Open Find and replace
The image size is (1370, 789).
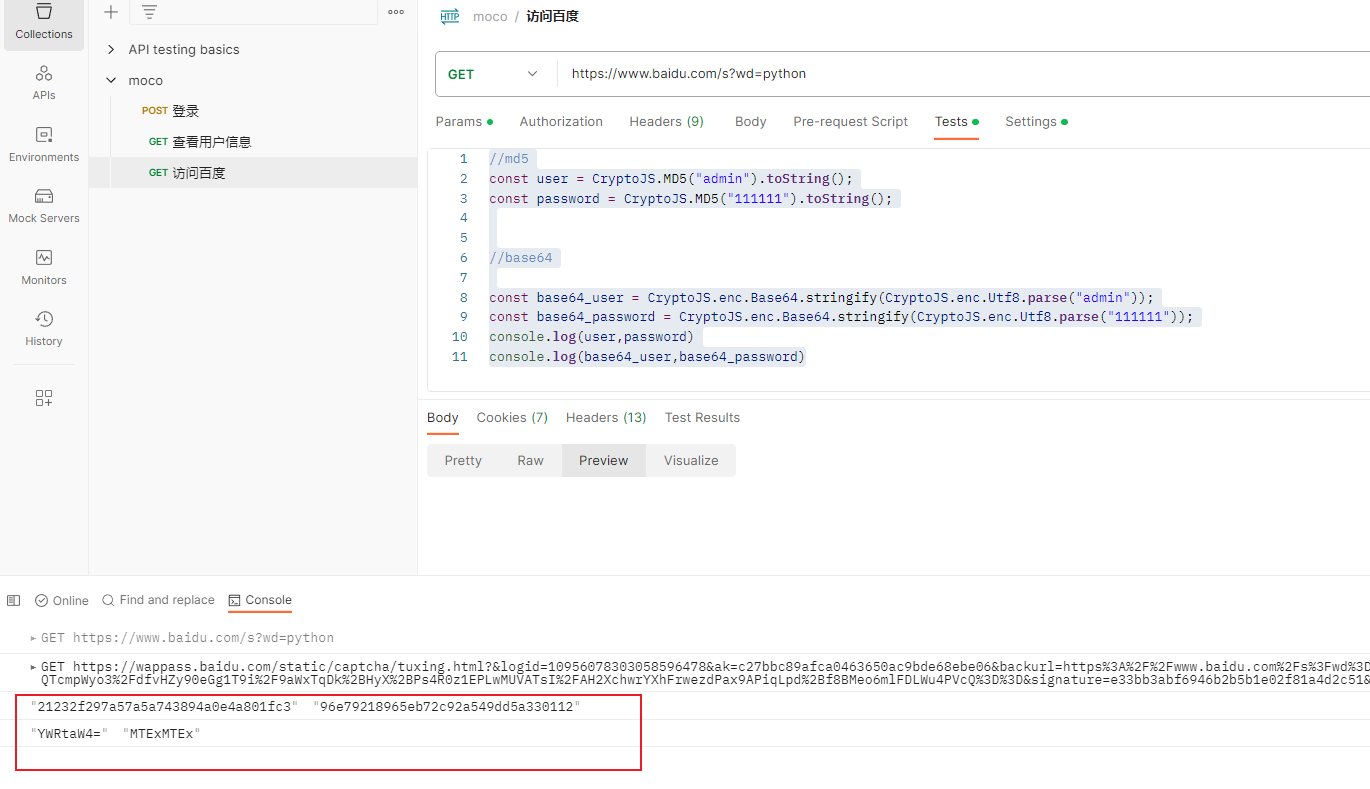click(x=158, y=600)
